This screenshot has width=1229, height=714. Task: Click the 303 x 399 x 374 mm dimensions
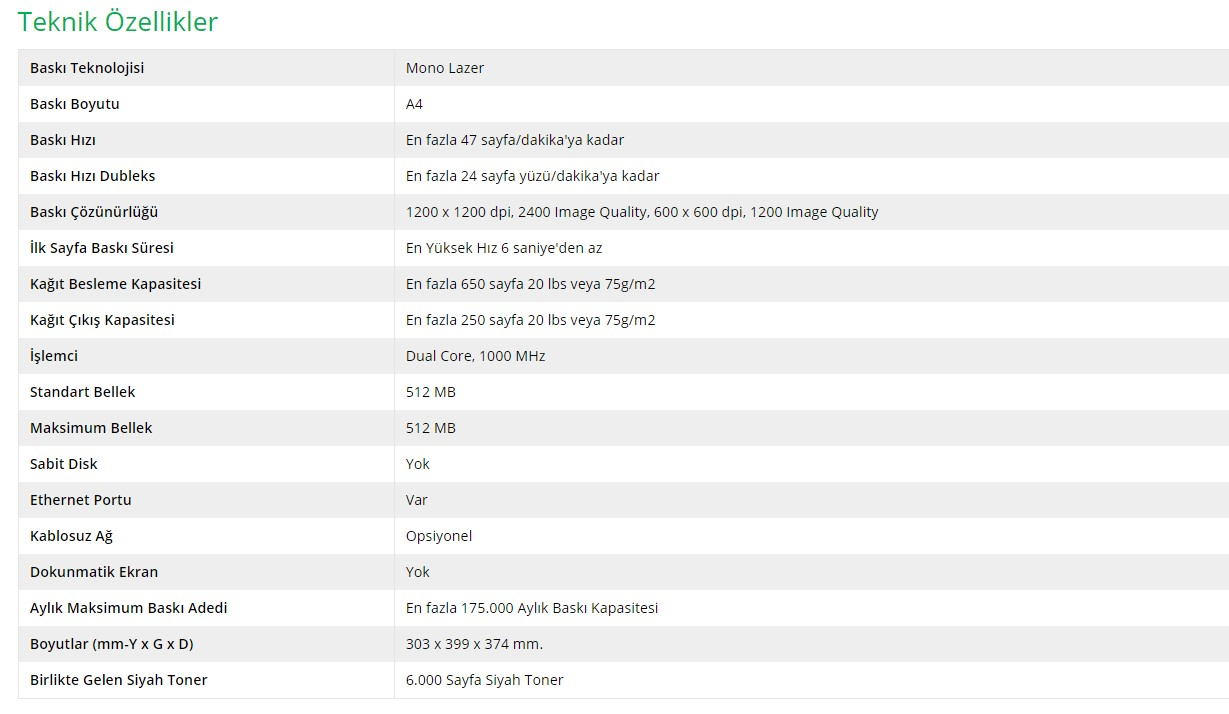pyautogui.click(x=475, y=644)
